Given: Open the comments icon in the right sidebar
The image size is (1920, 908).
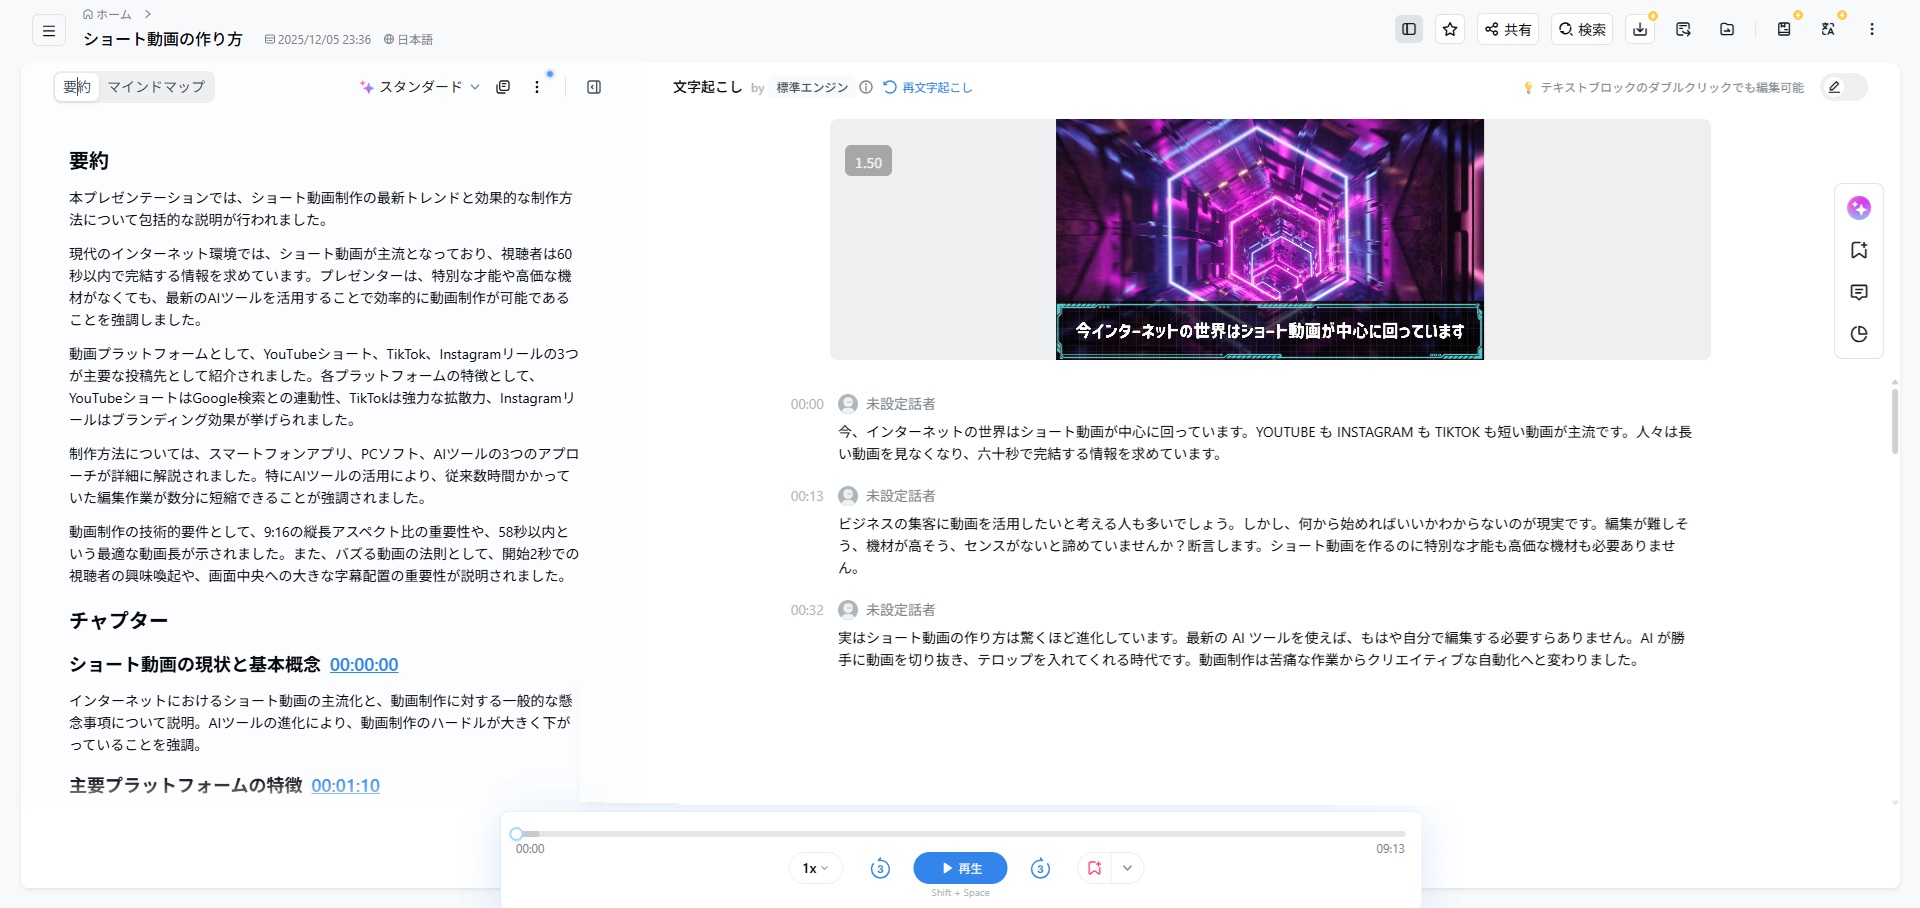Looking at the screenshot, I should tap(1859, 292).
